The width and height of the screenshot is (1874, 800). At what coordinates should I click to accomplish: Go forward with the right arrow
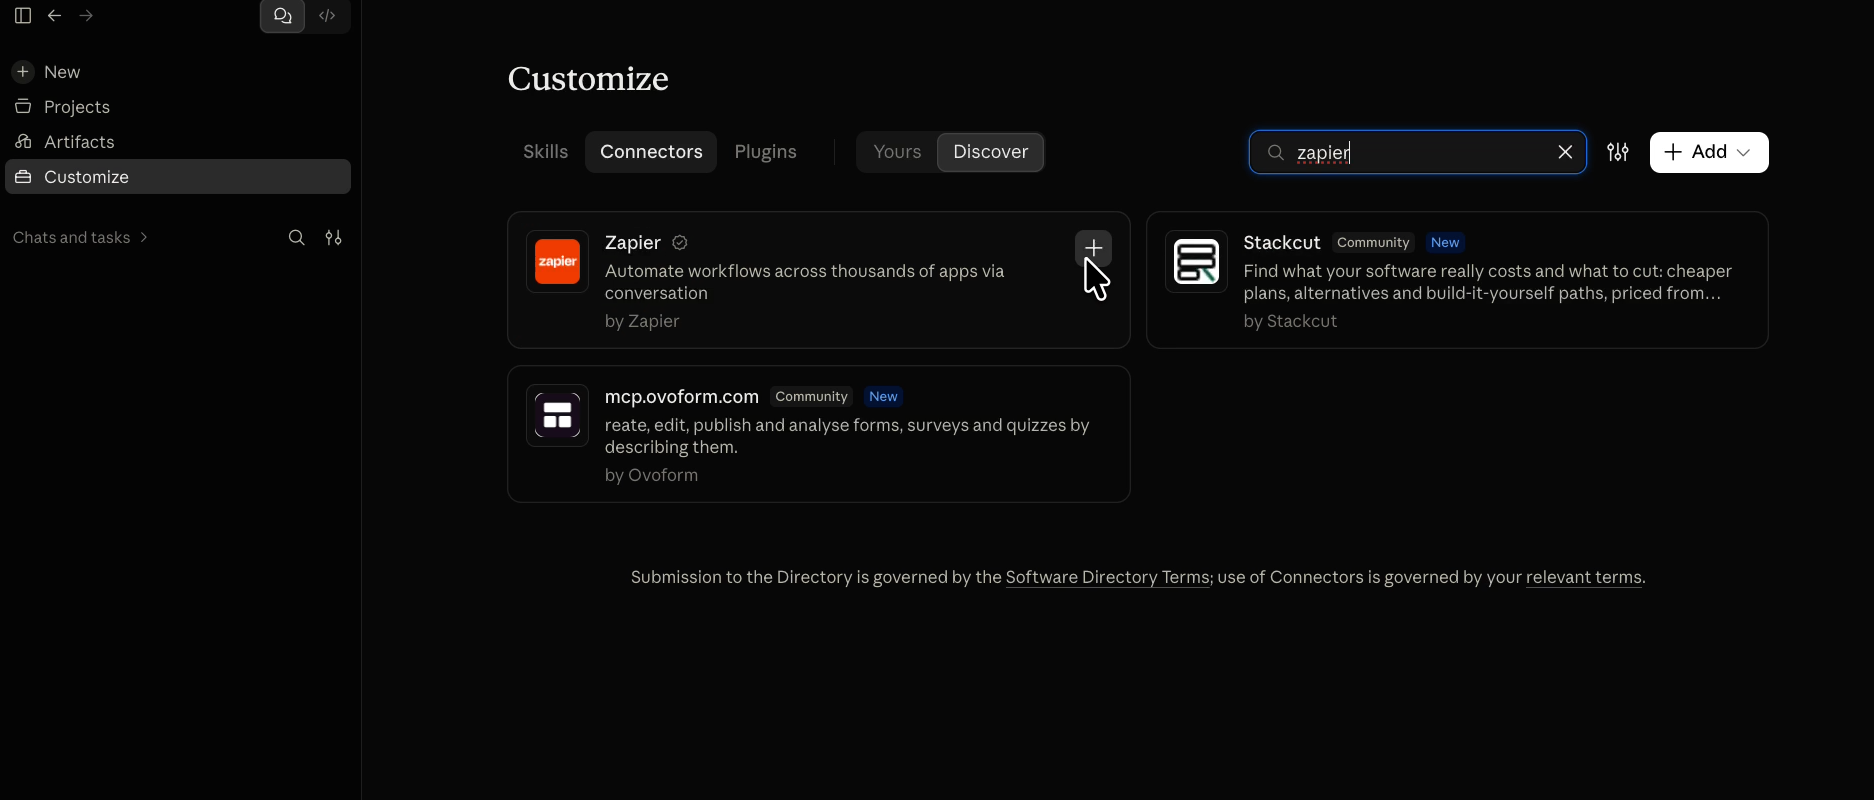87,16
